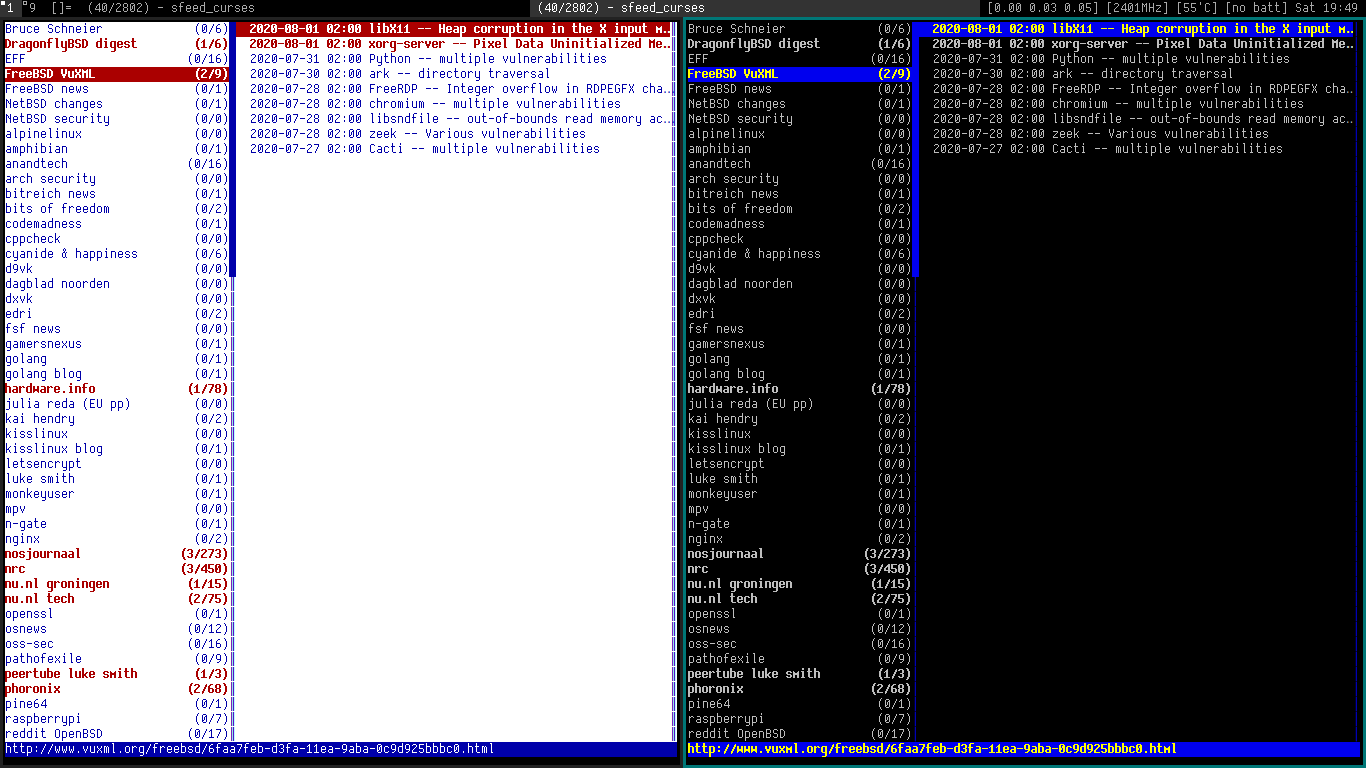The height and width of the screenshot is (768, 1366).
Task: Click the []= tiled layout symbol
Action: [57, 8]
